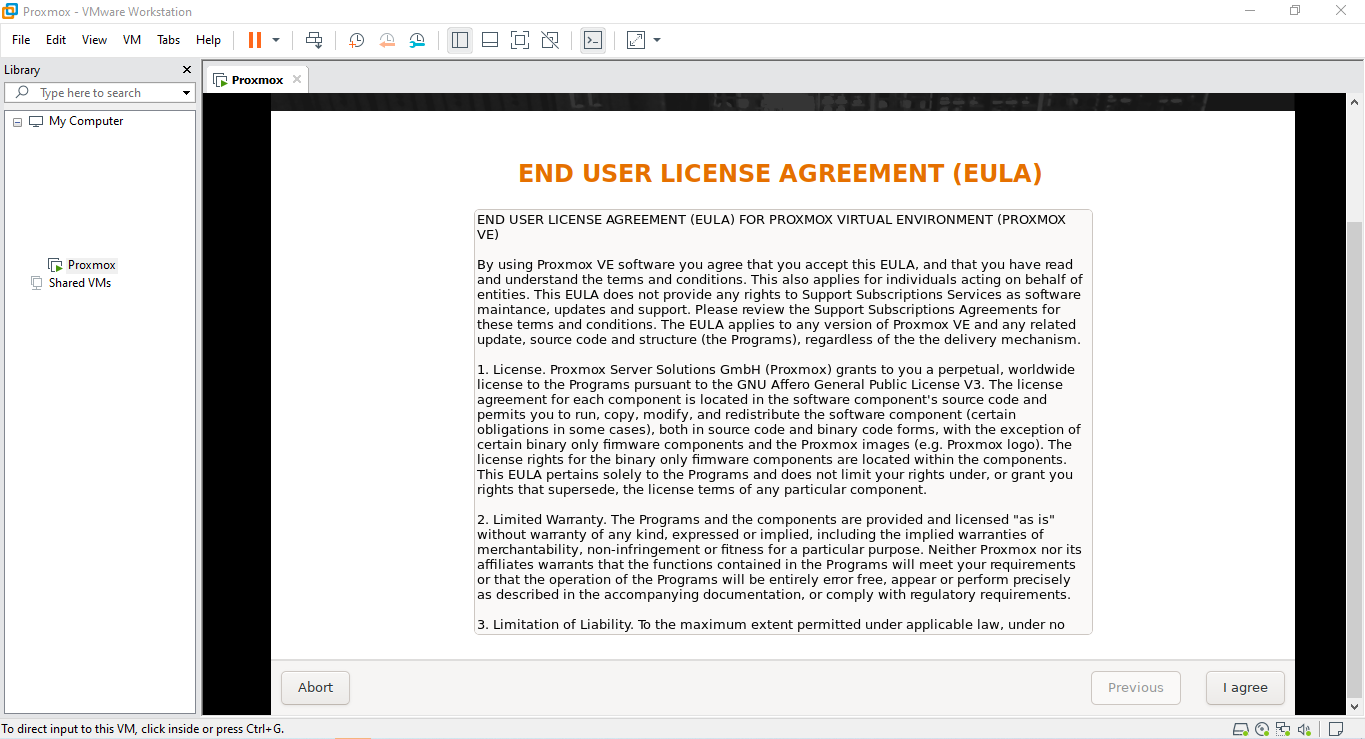
Task: Switch to the Proxmox tab
Action: (x=257, y=80)
